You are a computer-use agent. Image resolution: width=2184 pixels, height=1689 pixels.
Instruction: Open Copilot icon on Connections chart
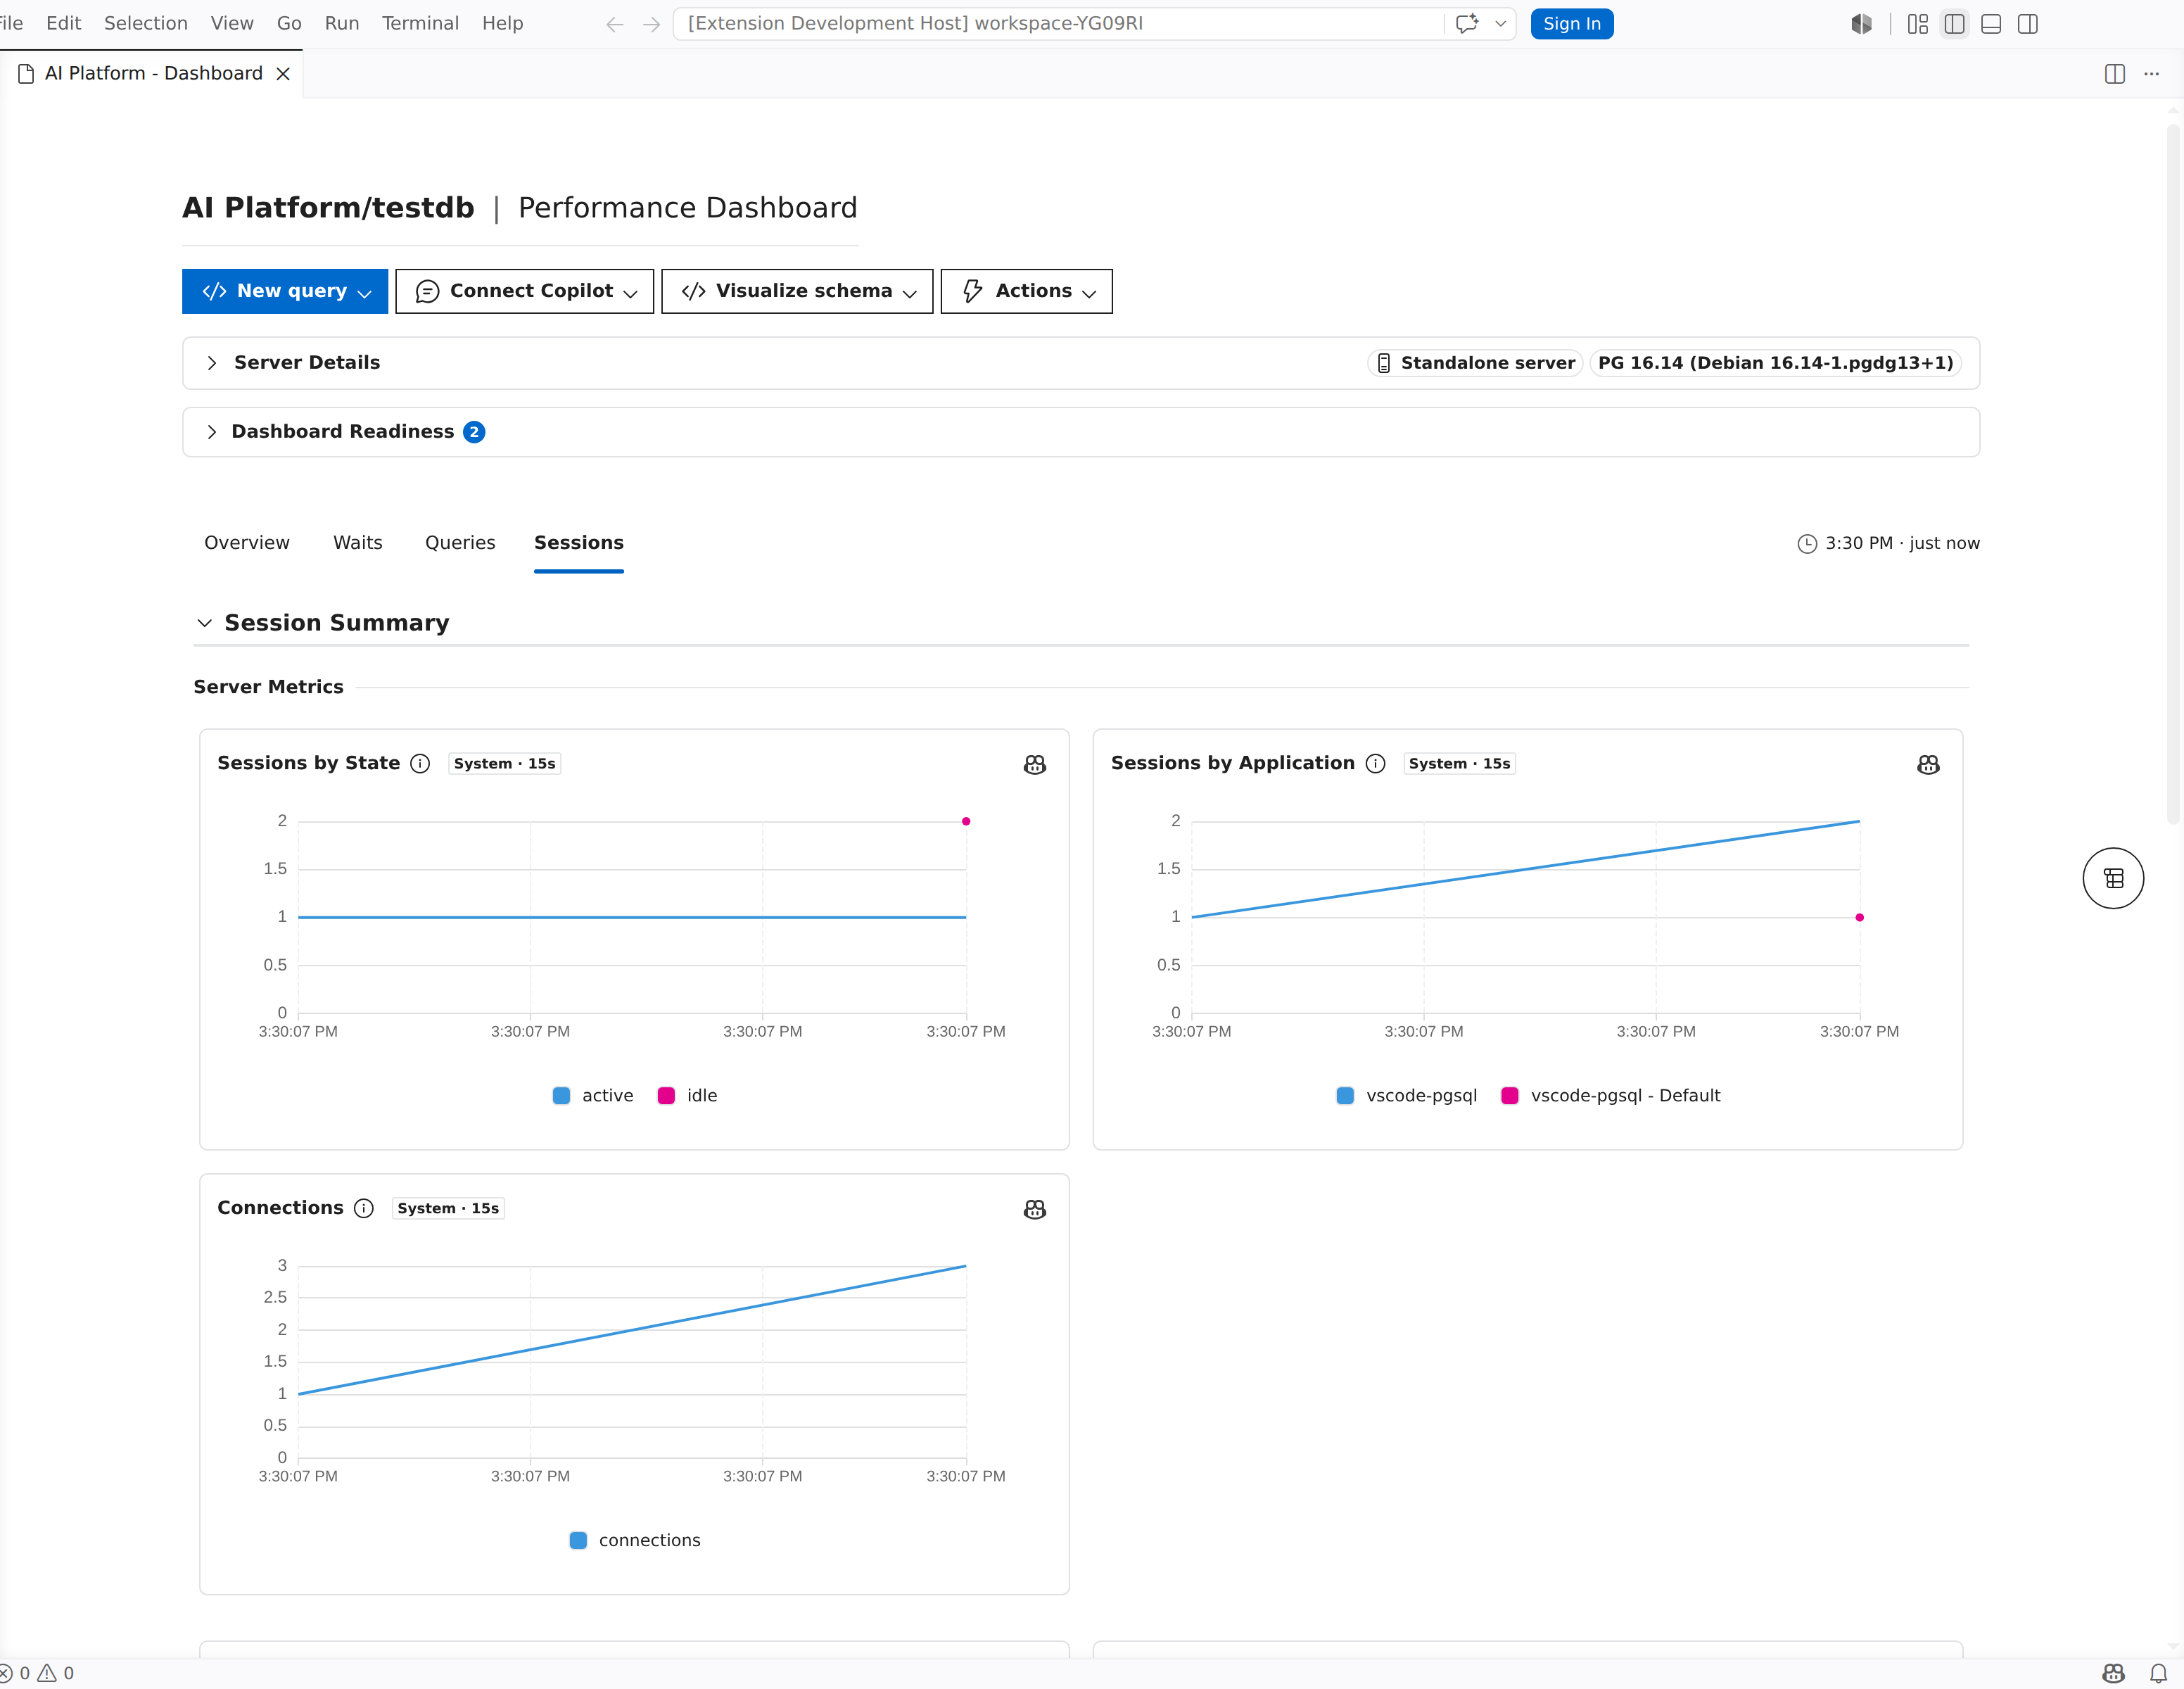tap(1034, 1209)
